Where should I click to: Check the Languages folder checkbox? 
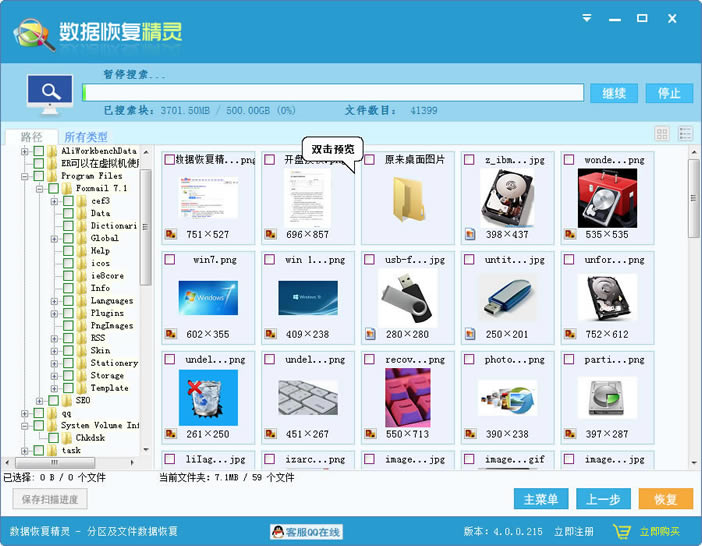[68, 301]
